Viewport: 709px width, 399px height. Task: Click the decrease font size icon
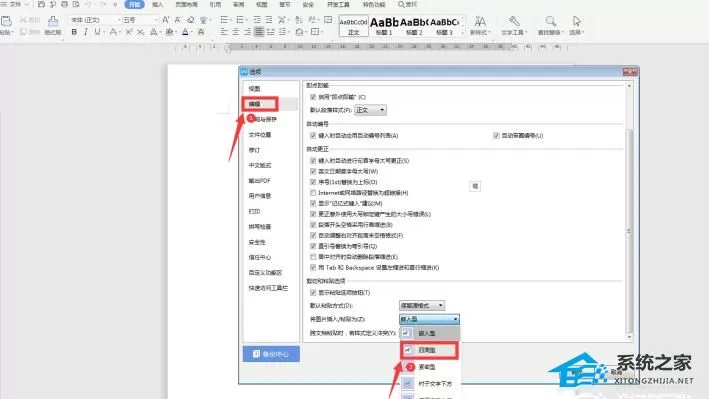pyautogui.click(x=178, y=20)
